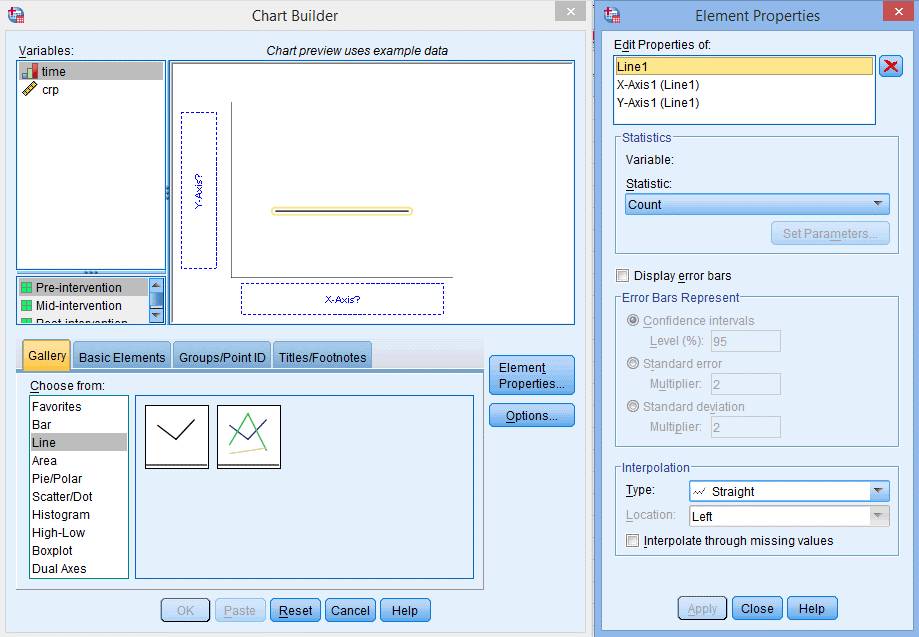Choose Dual Axes in gallery list

(79, 568)
